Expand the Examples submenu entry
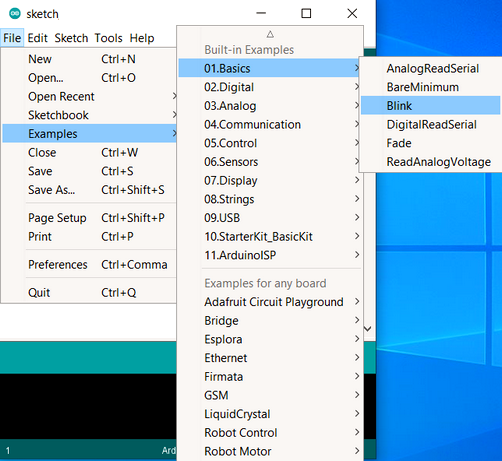This screenshot has height=461, width=502. [89, 134]
